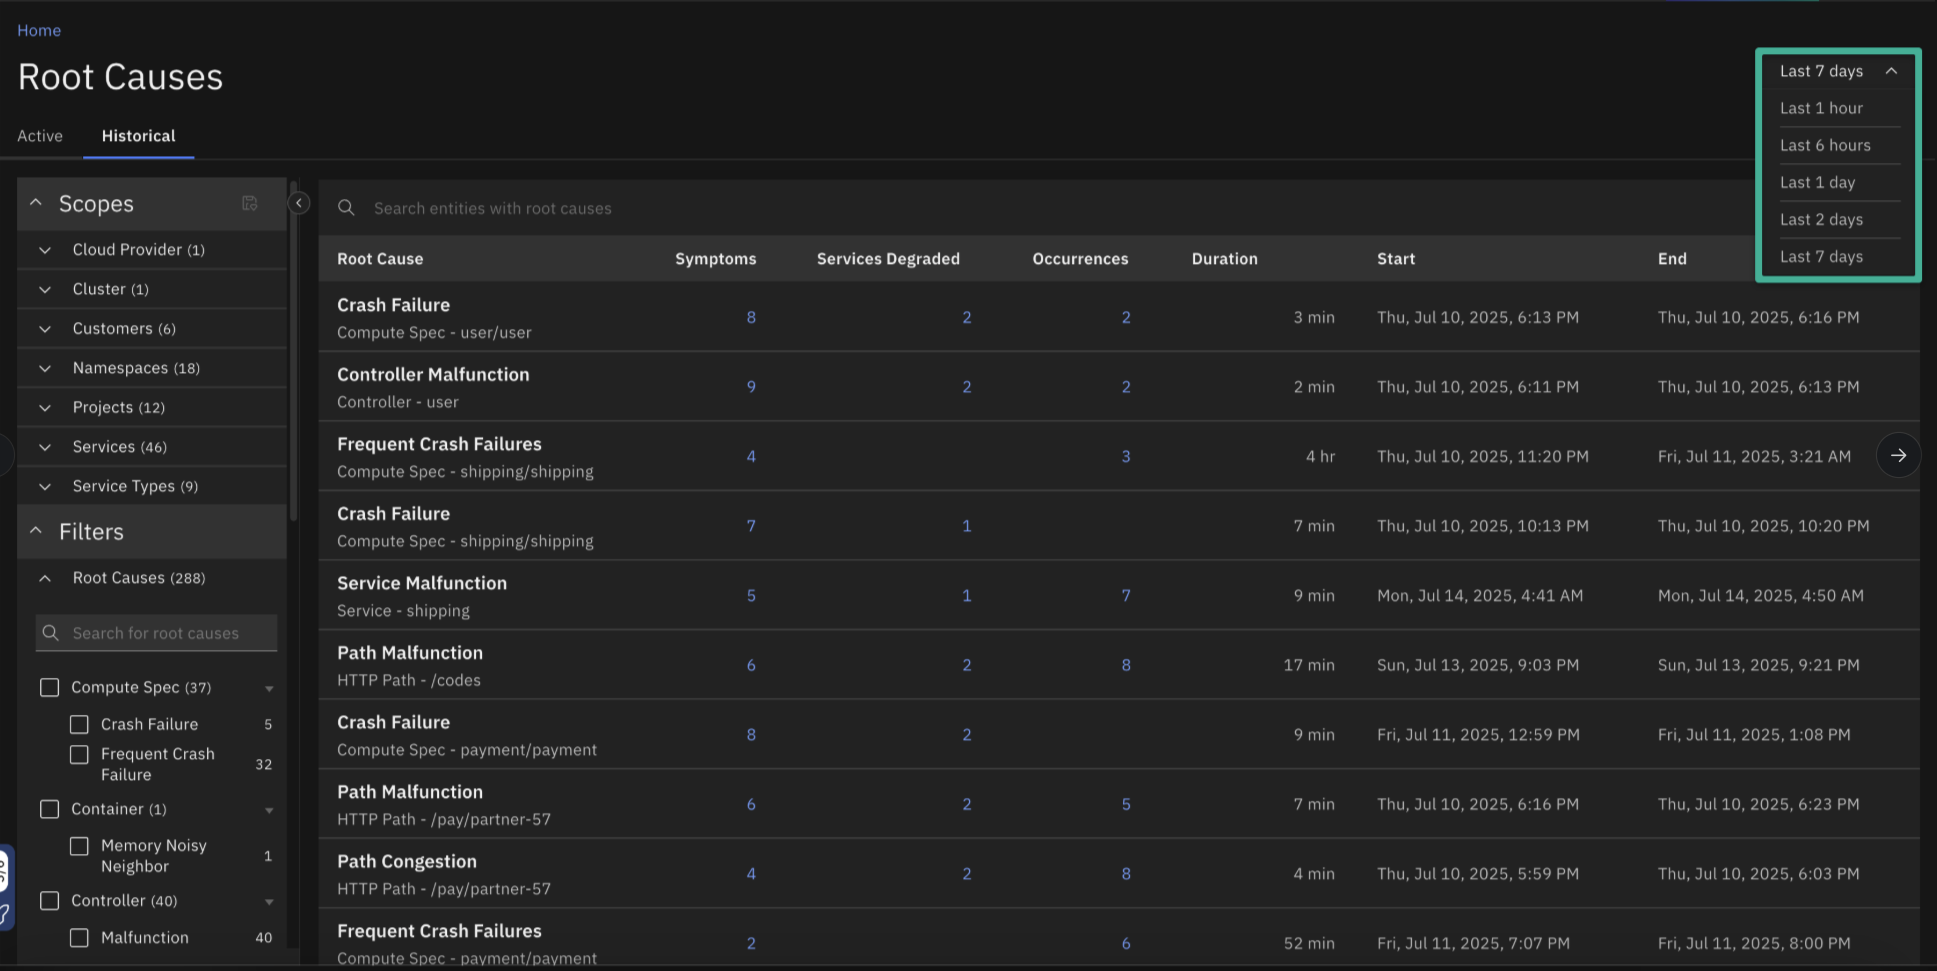Sort by the Start column header
The height and width of the screenshot is (971, 1937).
1396,259
